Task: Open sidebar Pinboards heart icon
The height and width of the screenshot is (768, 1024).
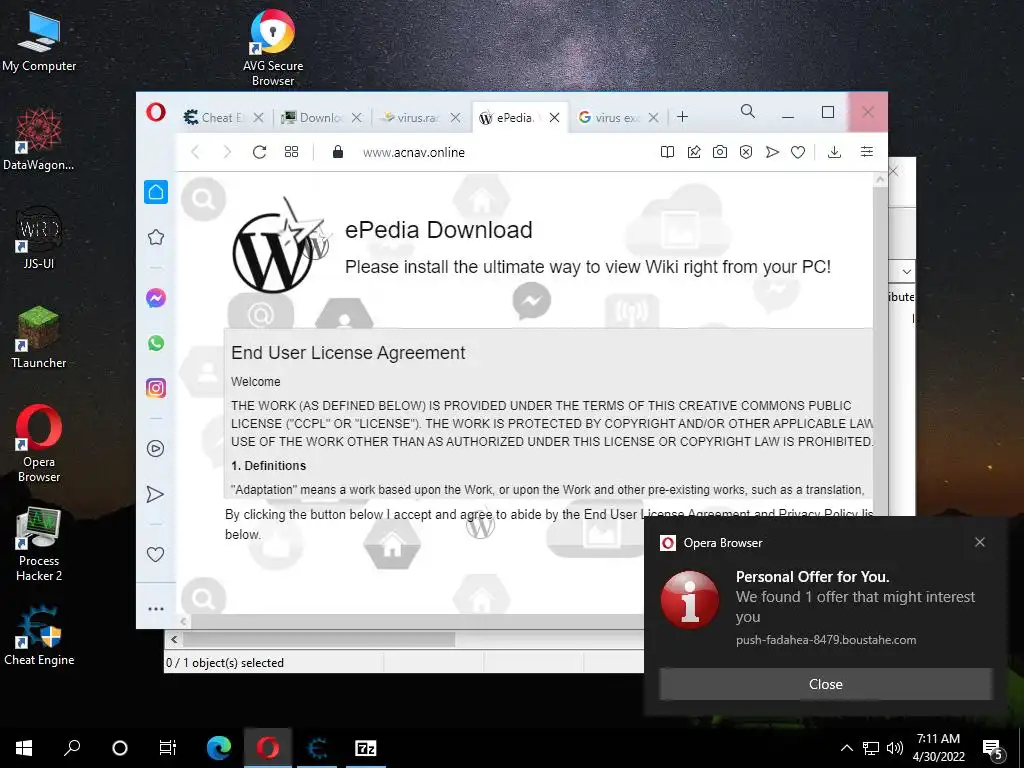Action: [155, 554]
